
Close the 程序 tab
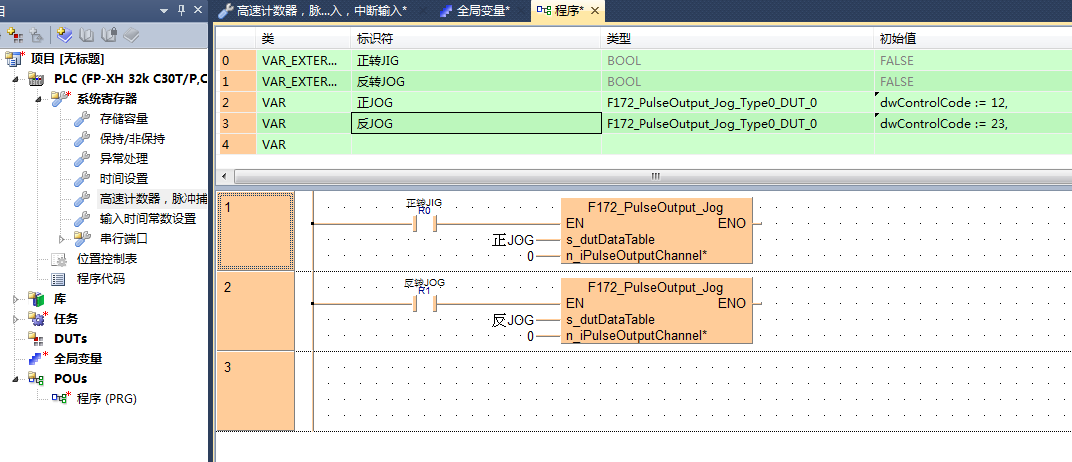point(595,11)
